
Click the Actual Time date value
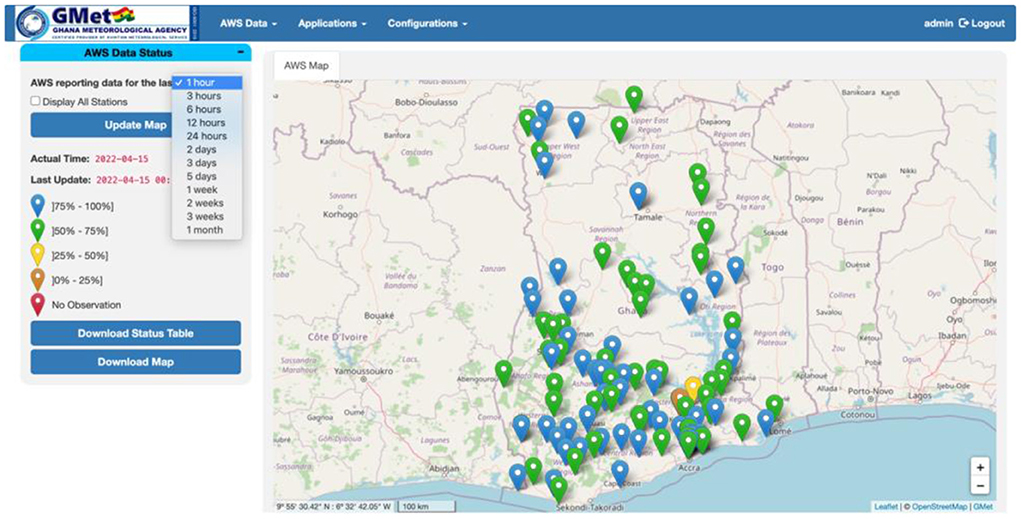click(x=122, y=159)
